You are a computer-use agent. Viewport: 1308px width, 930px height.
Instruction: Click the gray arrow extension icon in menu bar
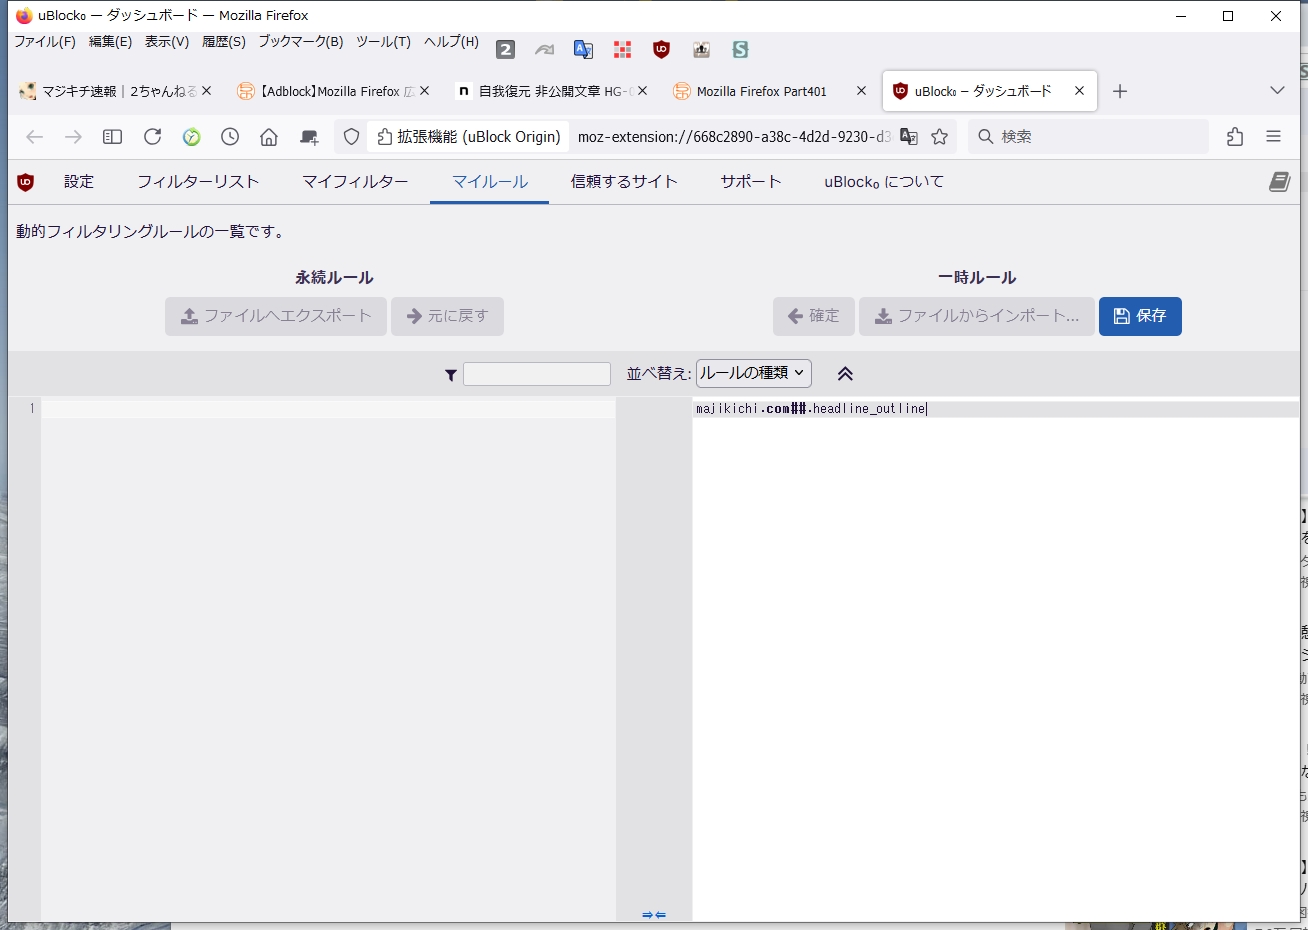(544, 49)
